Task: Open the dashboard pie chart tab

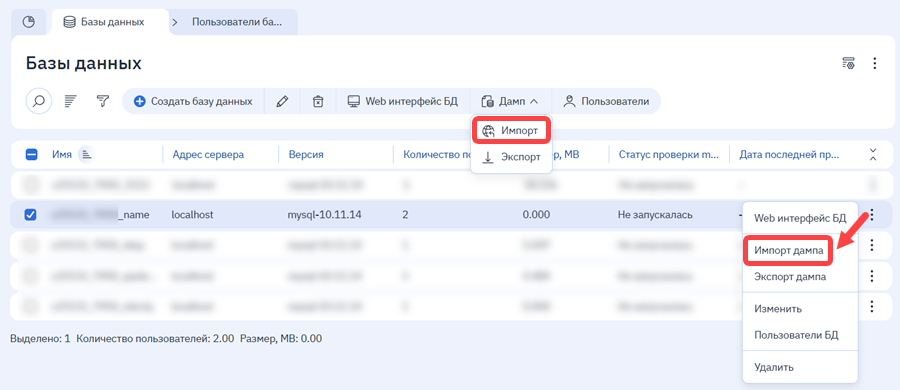Action: pyautogui.click(x=29, y=22)
